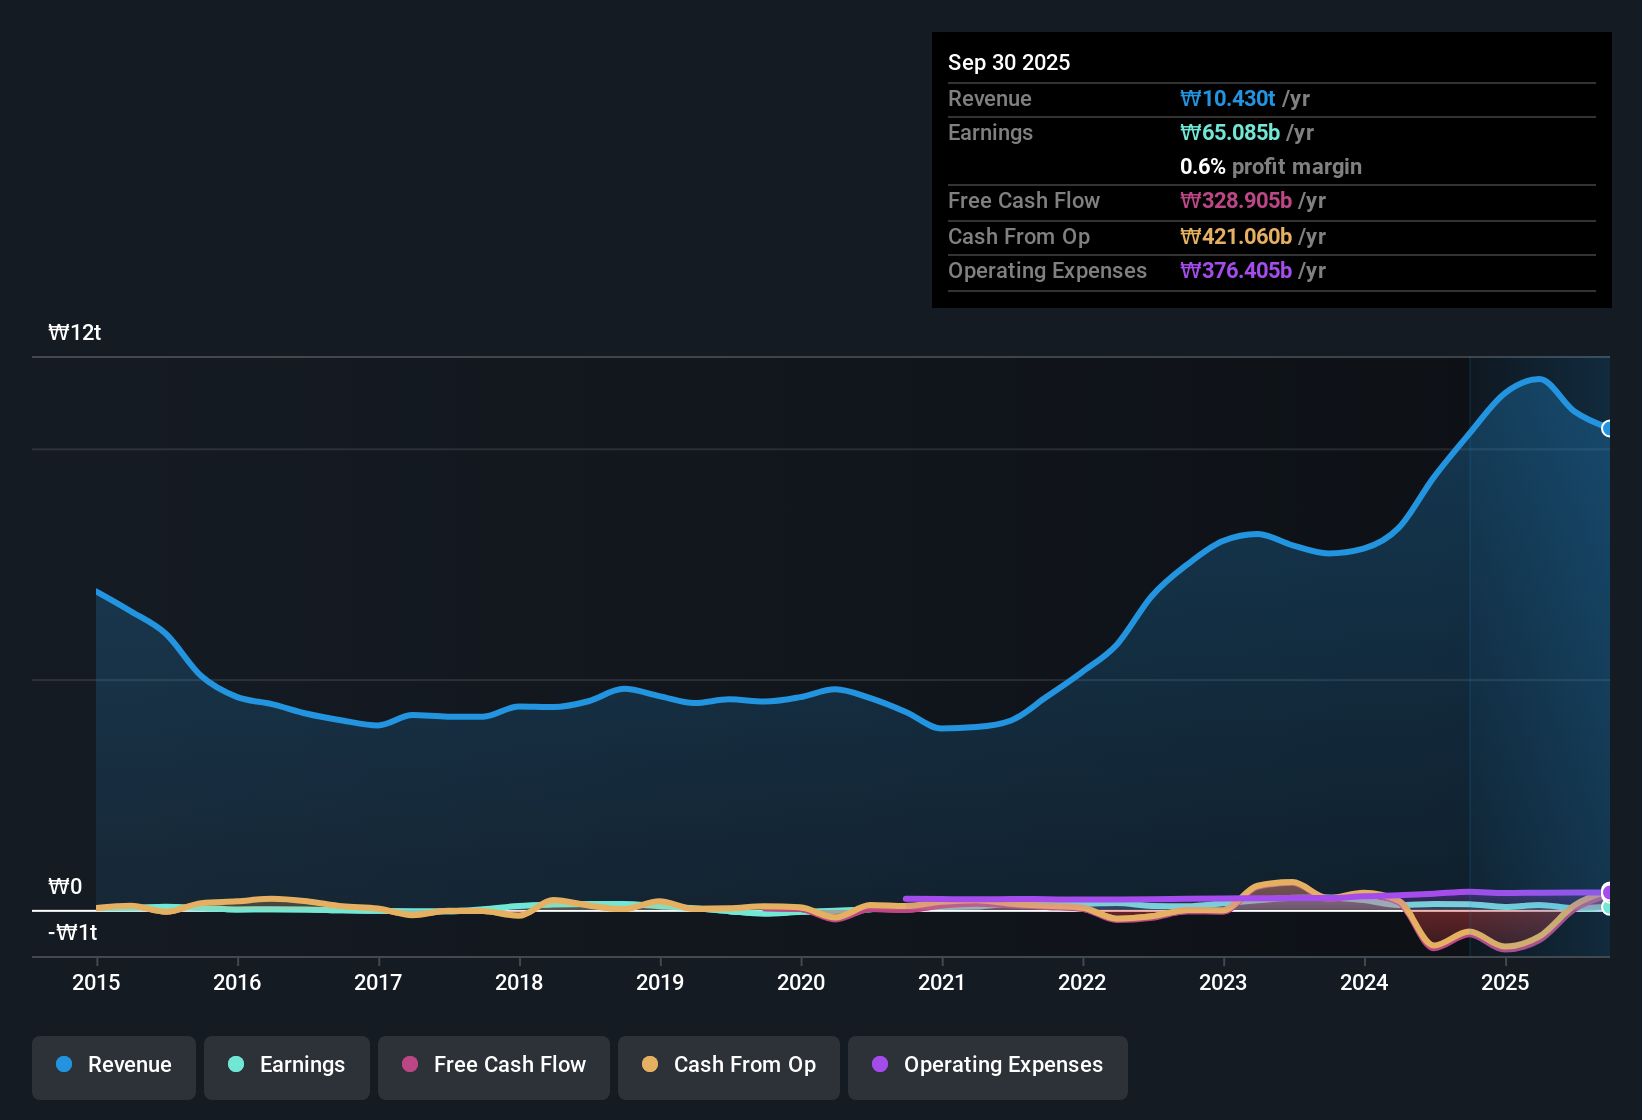This screenshot has height=1120, width=1642.
Task: Expand the Free Cash Flow legend entry
Action: pos(493,1065)
